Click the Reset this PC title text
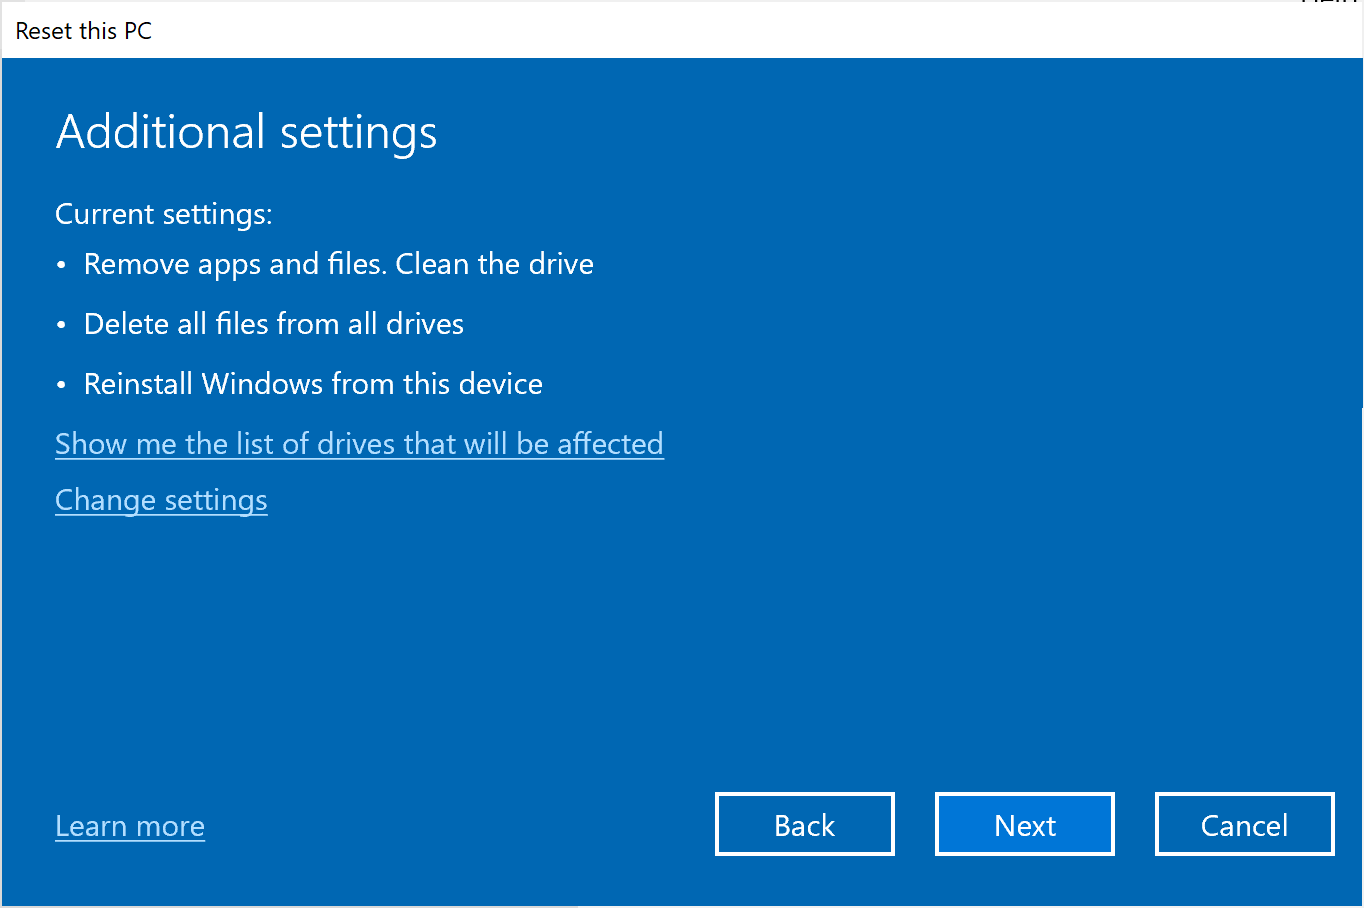The width and height of the screenshot is (1364, 908). point(83,31)
